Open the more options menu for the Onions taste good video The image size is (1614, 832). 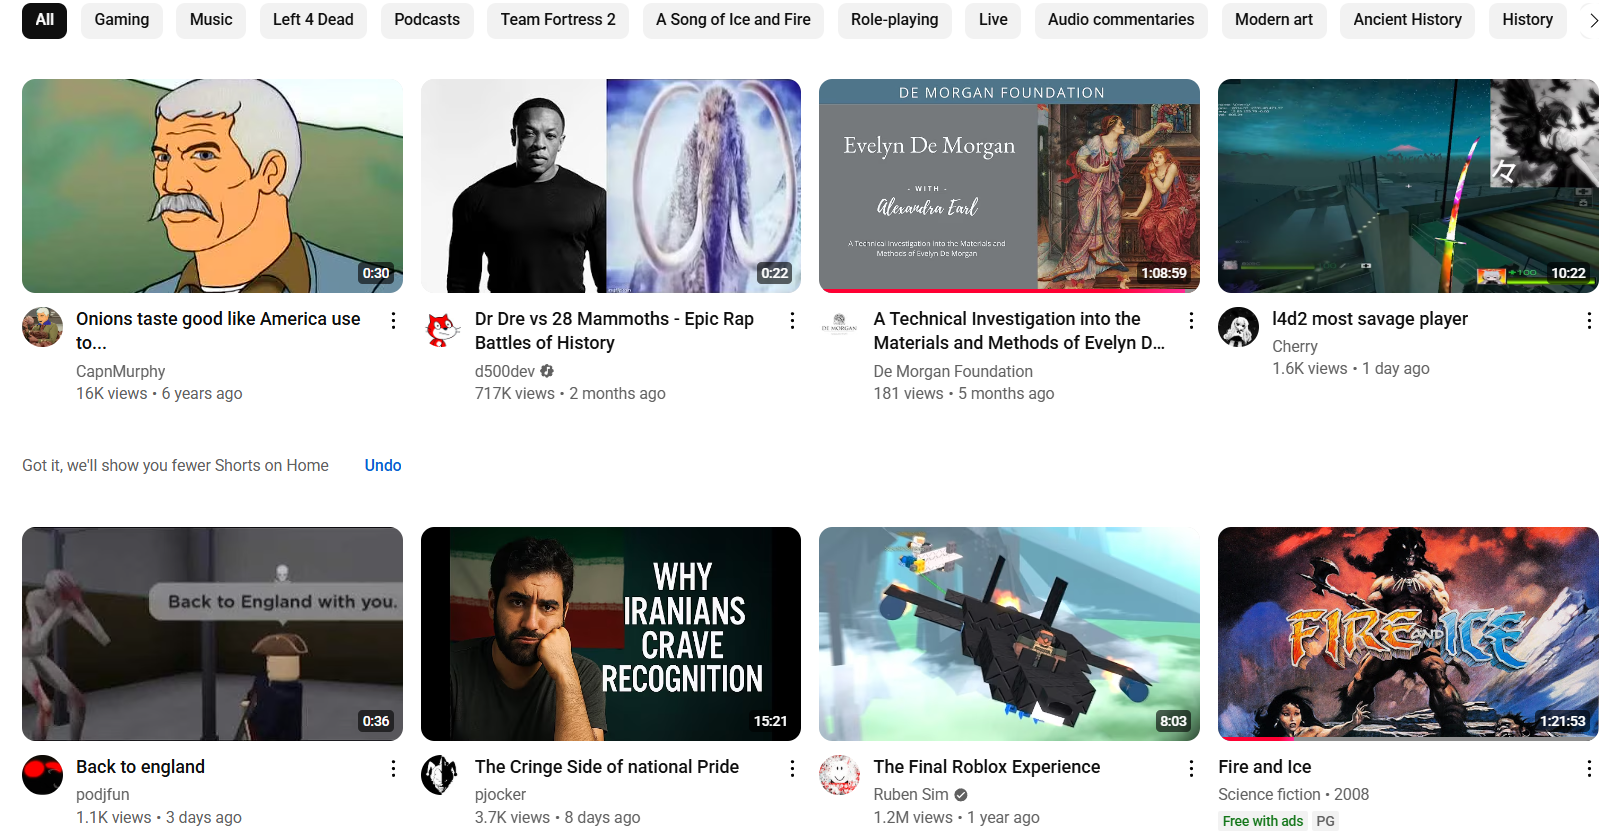[393, 320]
